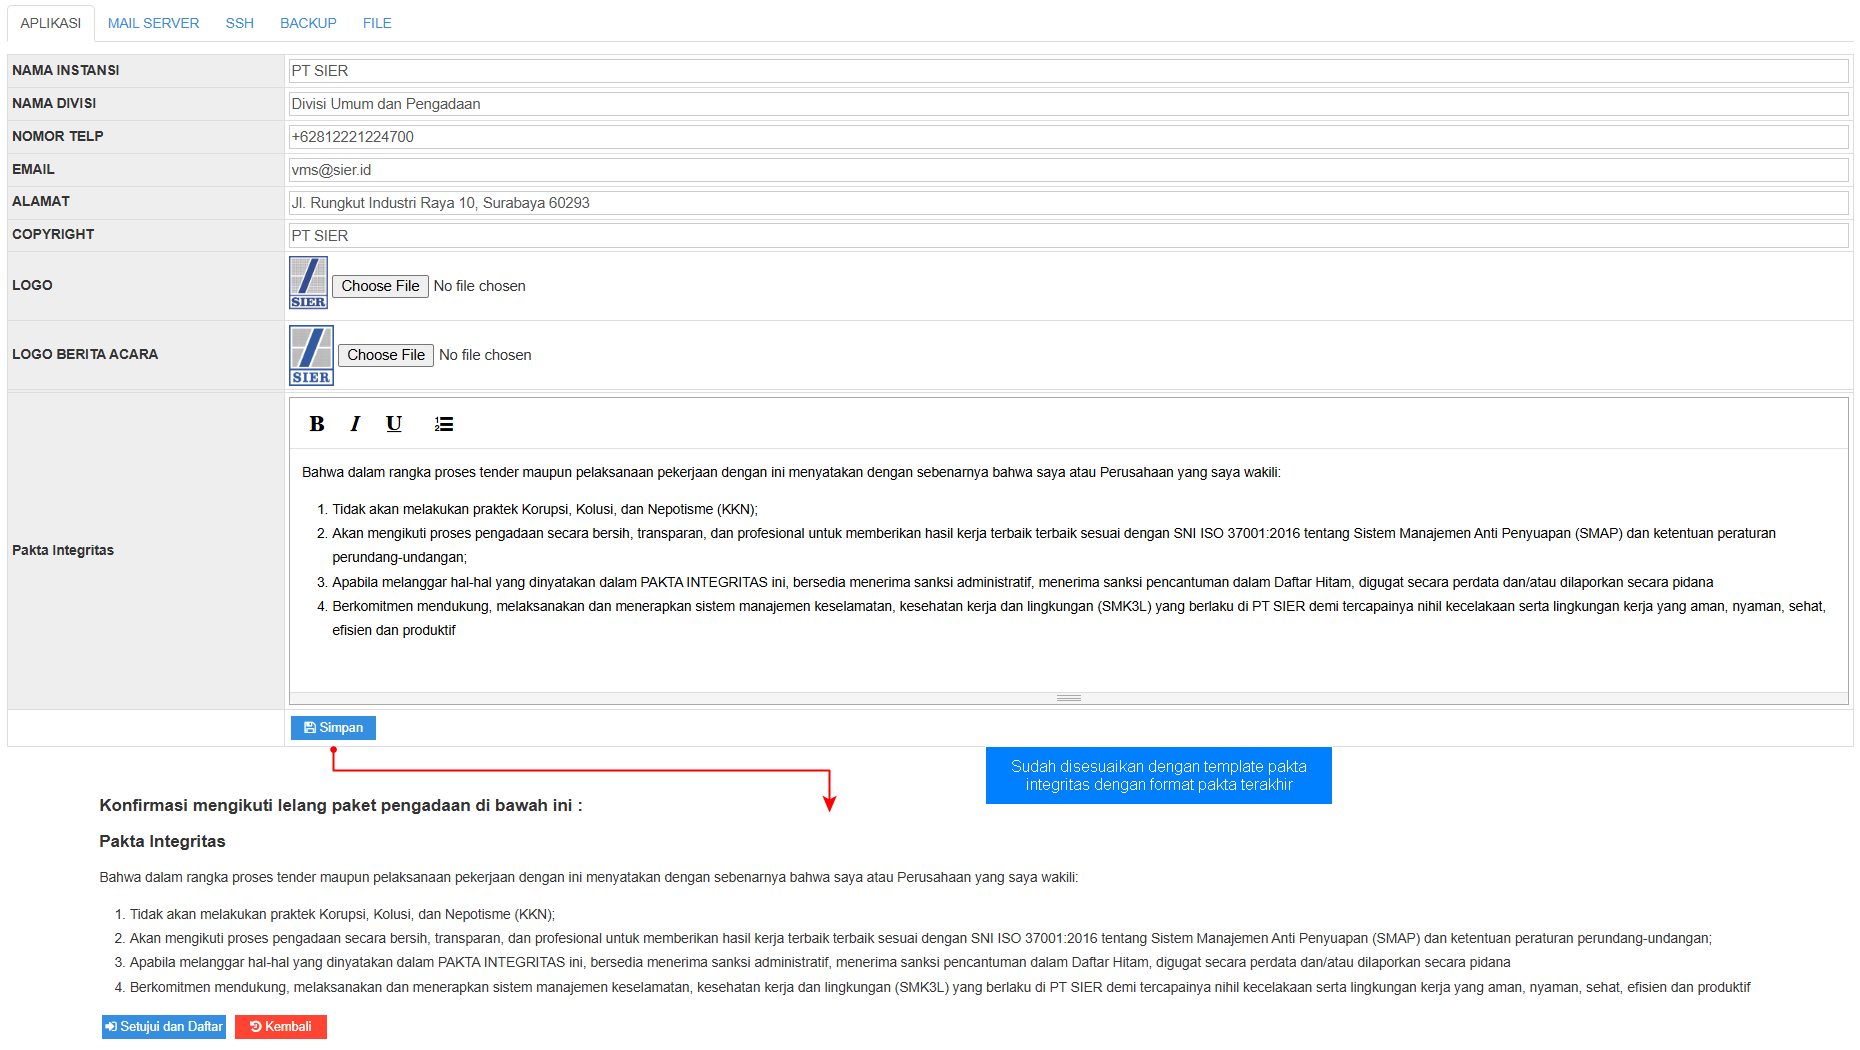1860x1050 pixels.
Task: Open the SSH tab
Action: [239, 23]
